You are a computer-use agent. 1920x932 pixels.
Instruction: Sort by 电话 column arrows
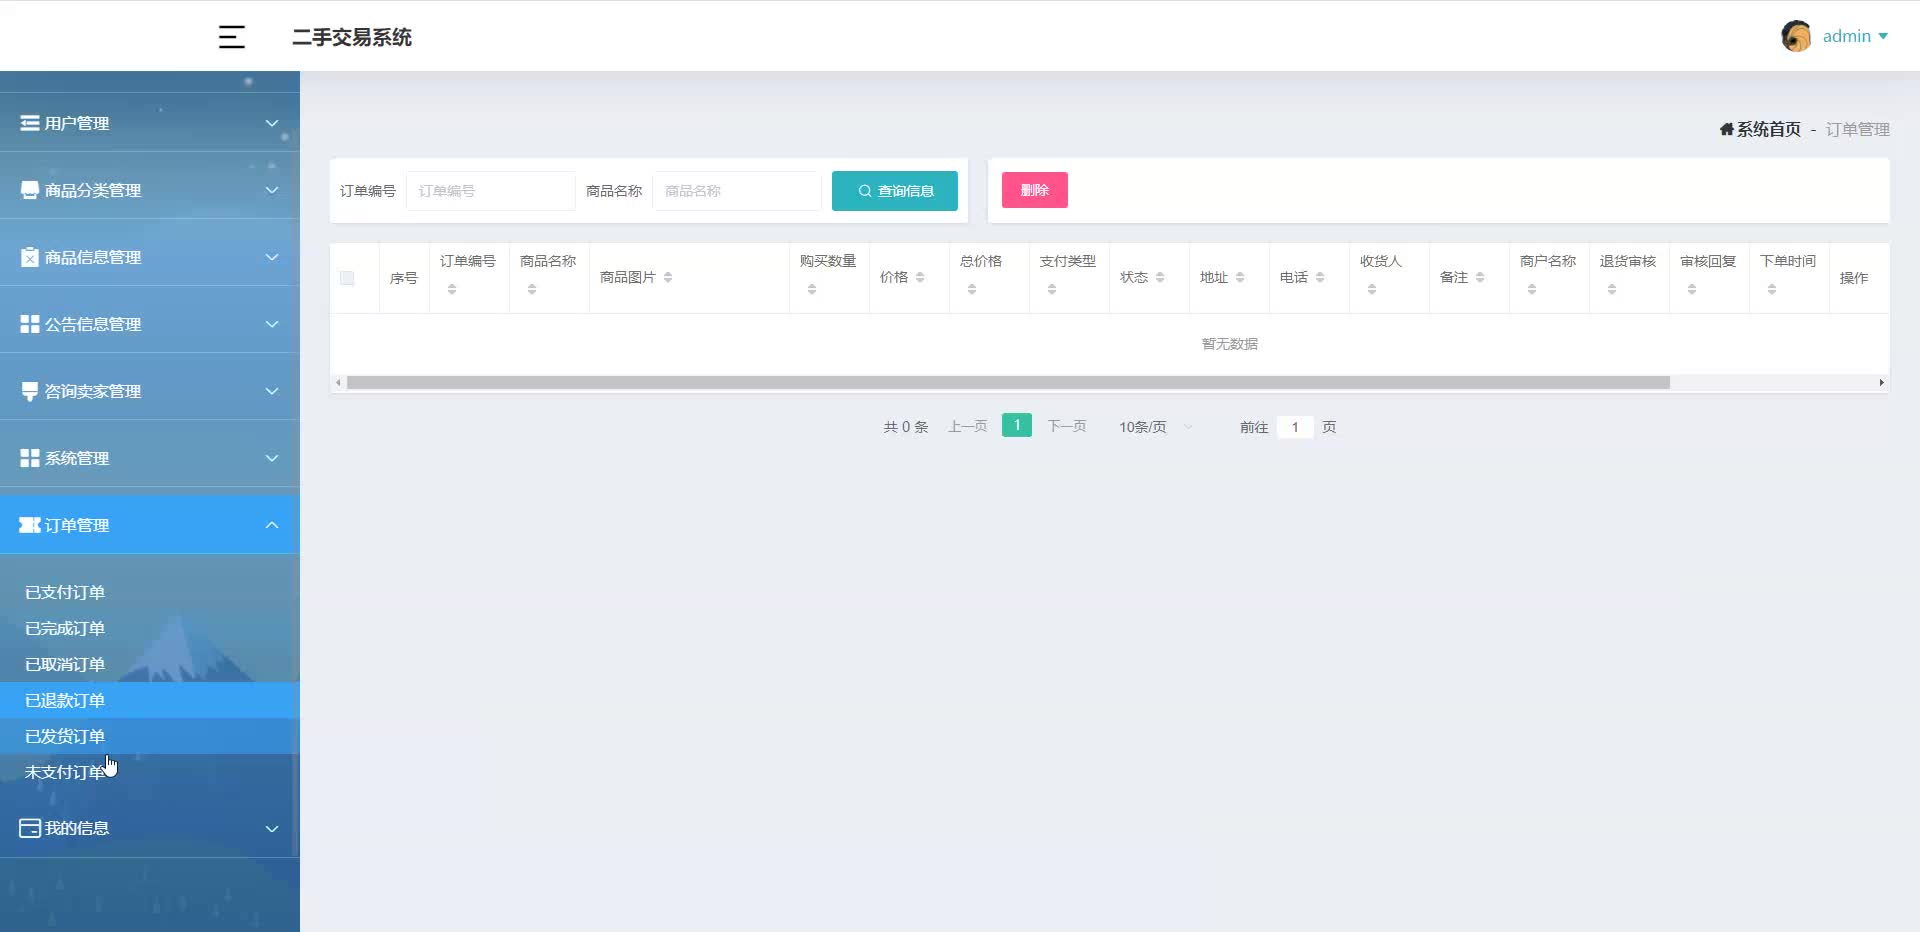[x=1320, y=277]
